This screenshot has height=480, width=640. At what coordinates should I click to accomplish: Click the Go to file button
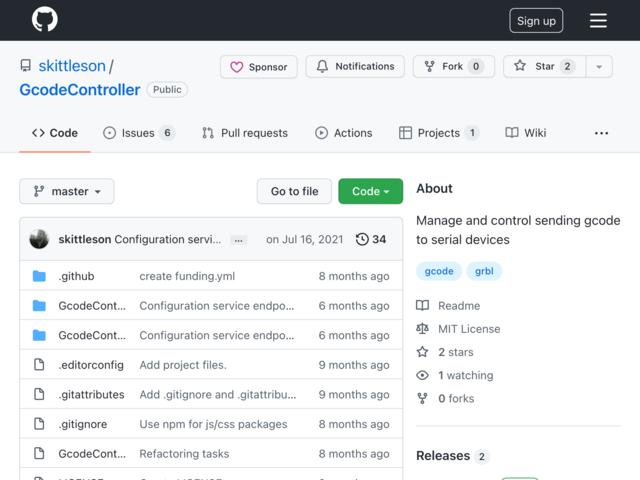pos(294,191)
